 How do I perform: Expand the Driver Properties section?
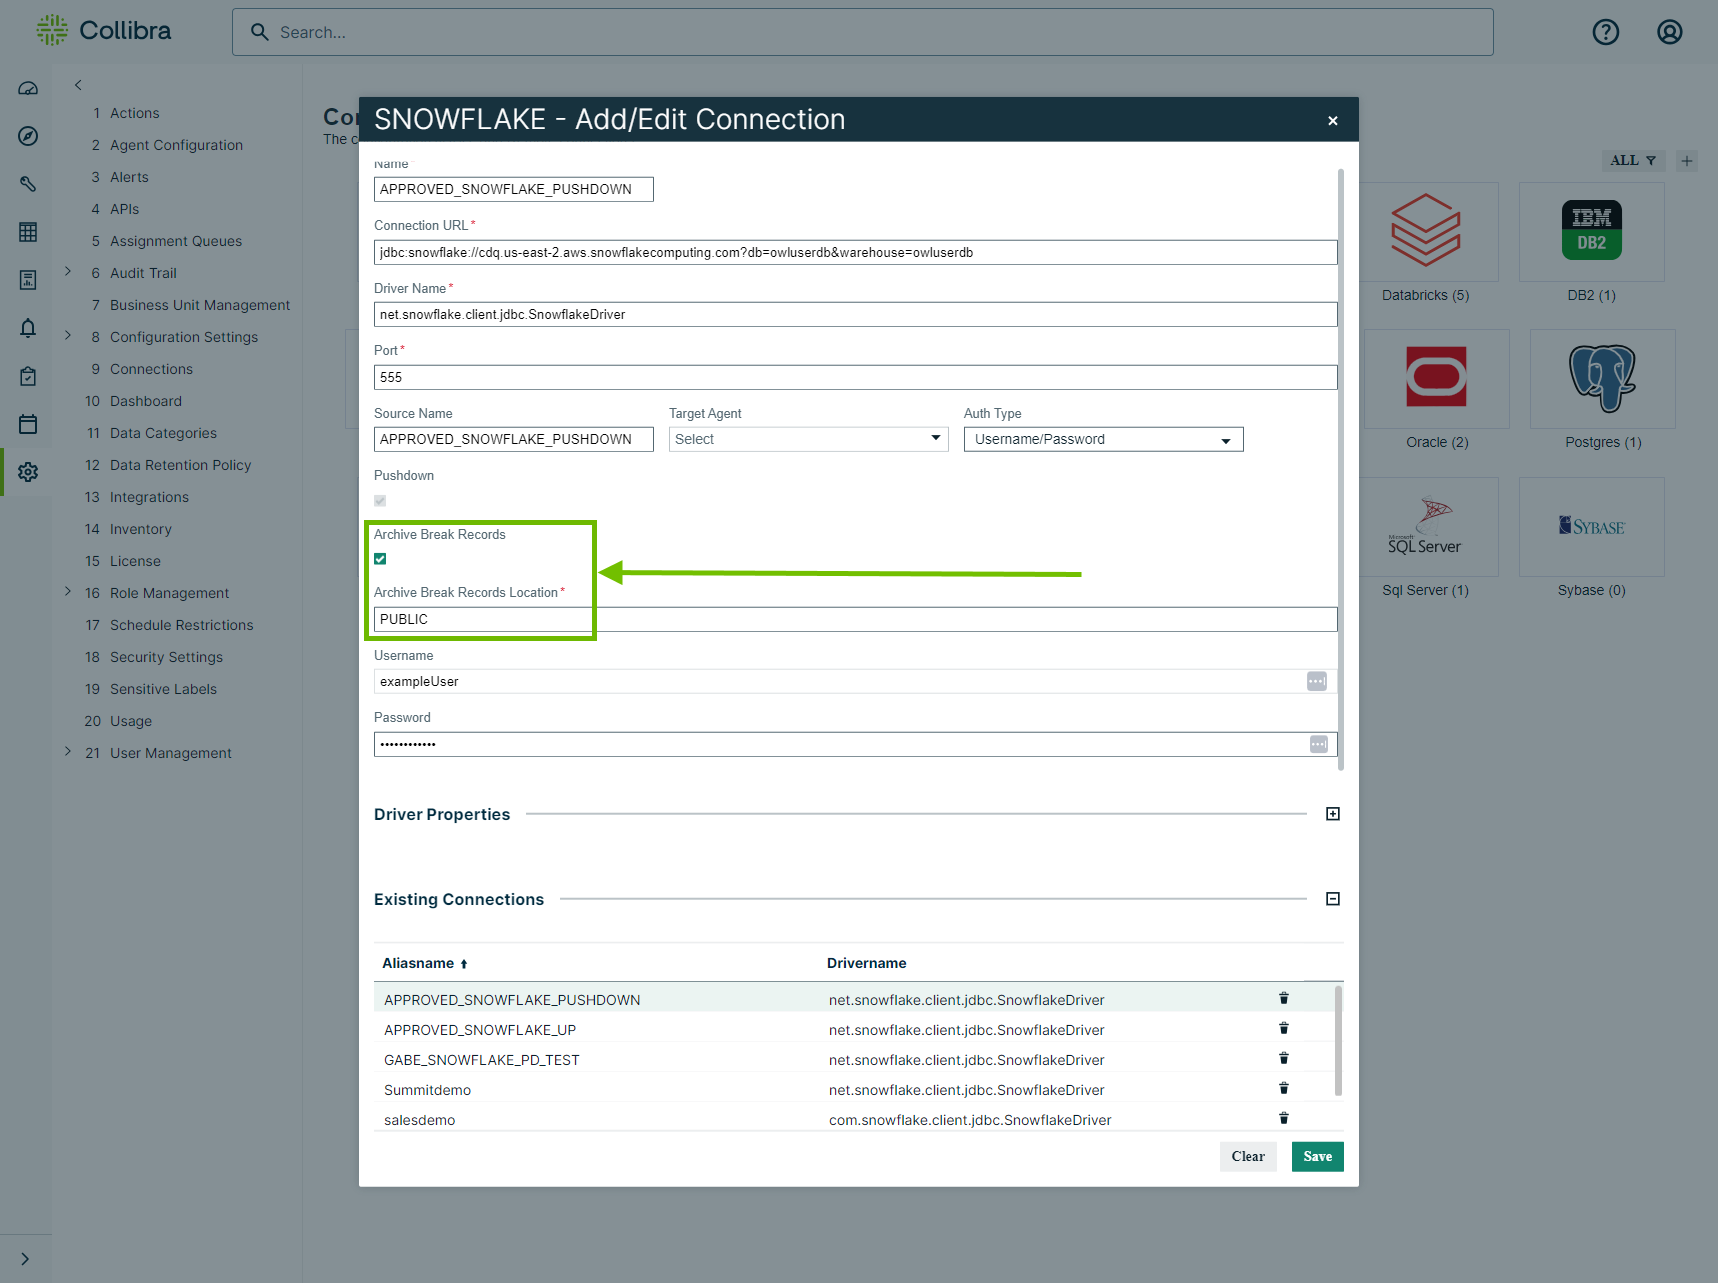click(1332, 814)
